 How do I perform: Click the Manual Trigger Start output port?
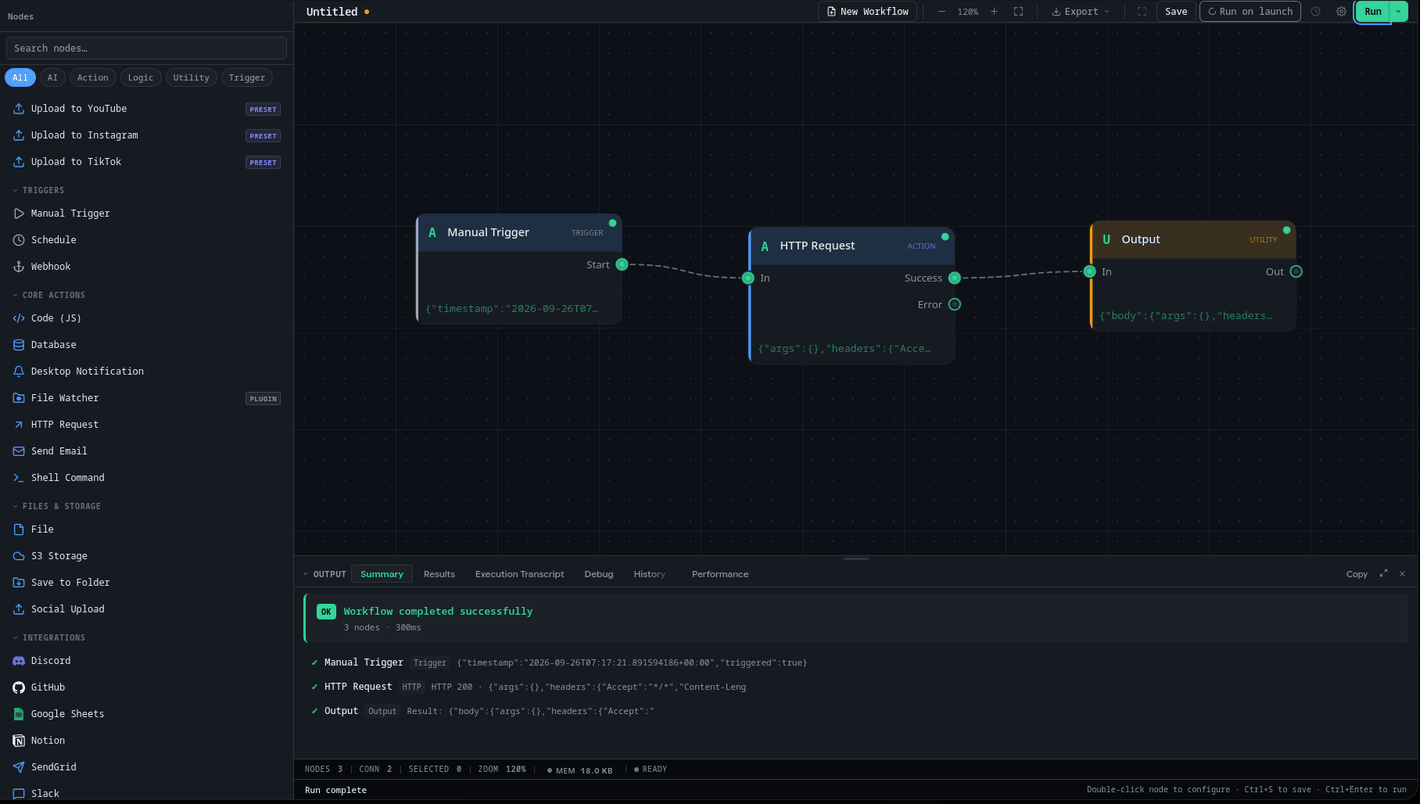click(622, 265)
